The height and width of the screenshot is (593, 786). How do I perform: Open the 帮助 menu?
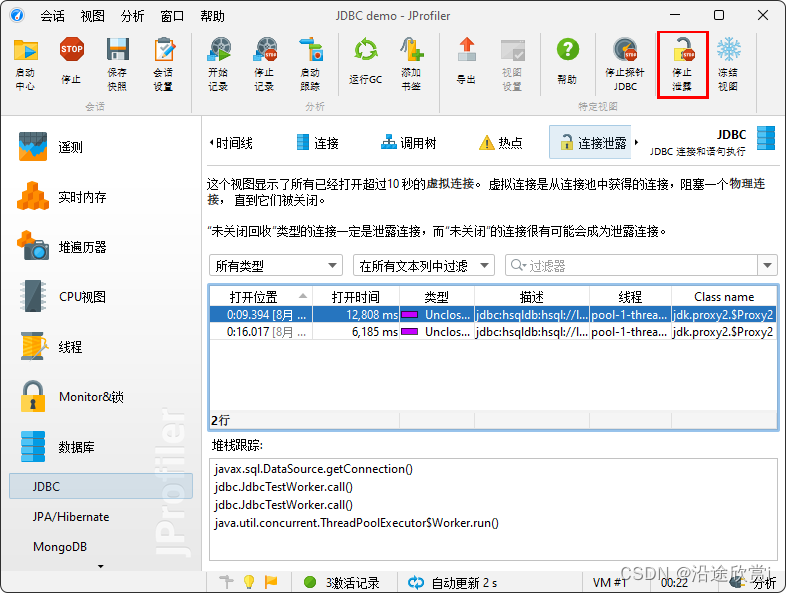pos(213,16)
